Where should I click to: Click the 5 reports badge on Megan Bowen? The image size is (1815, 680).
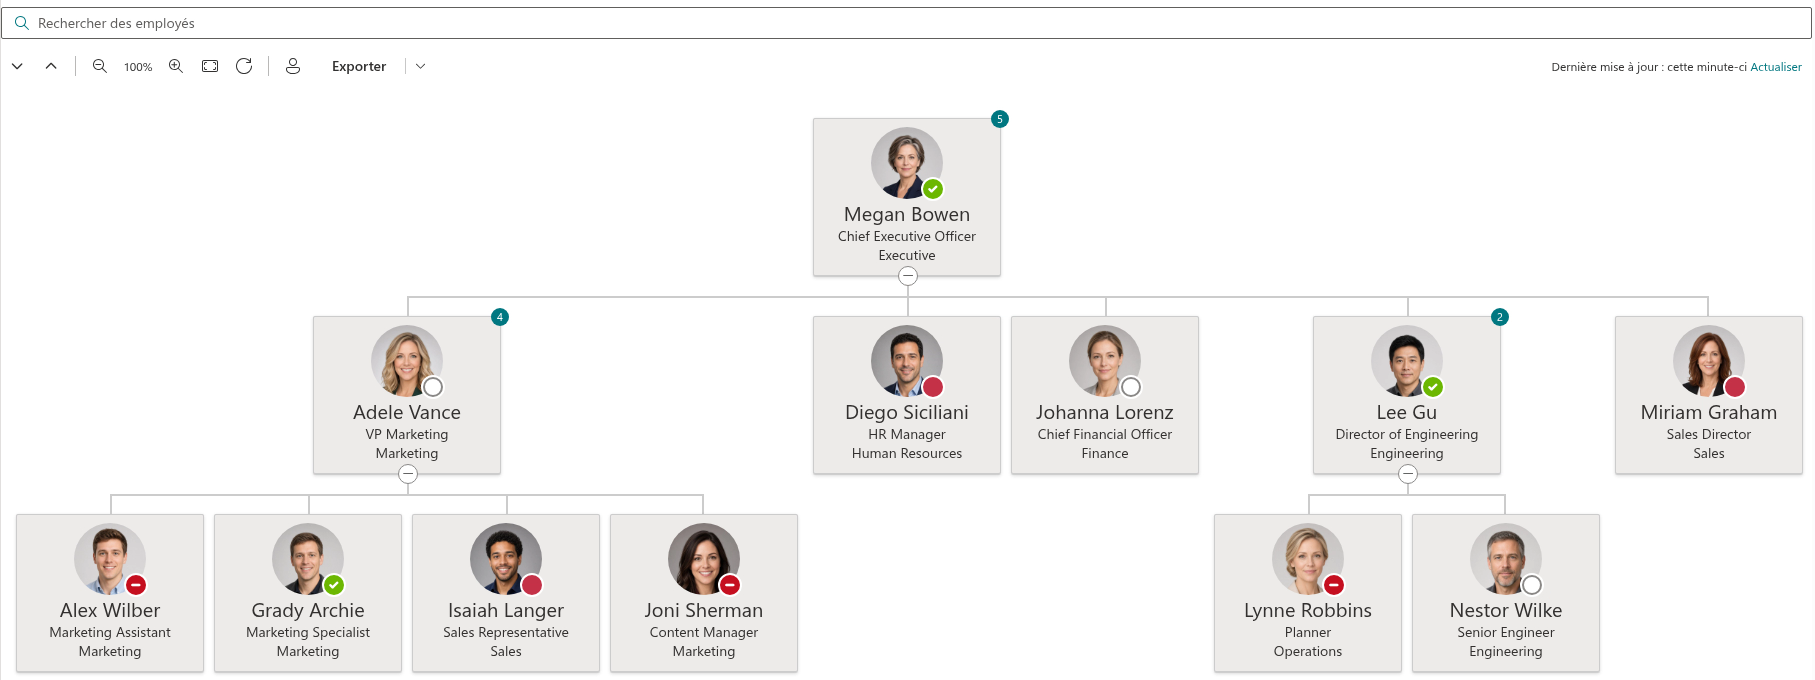coord(1000,119)
